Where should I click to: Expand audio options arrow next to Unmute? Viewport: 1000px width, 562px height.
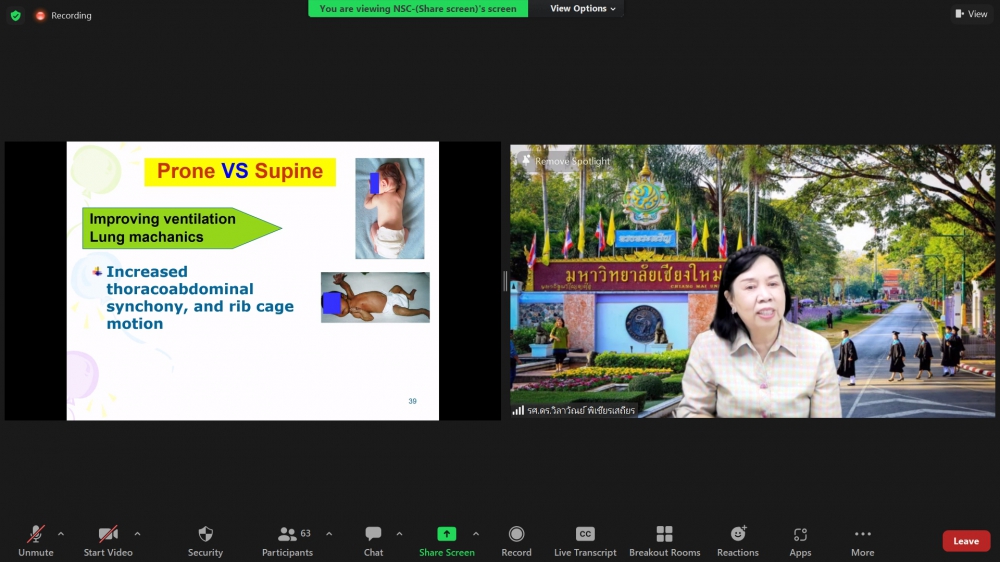coord(61,533)
